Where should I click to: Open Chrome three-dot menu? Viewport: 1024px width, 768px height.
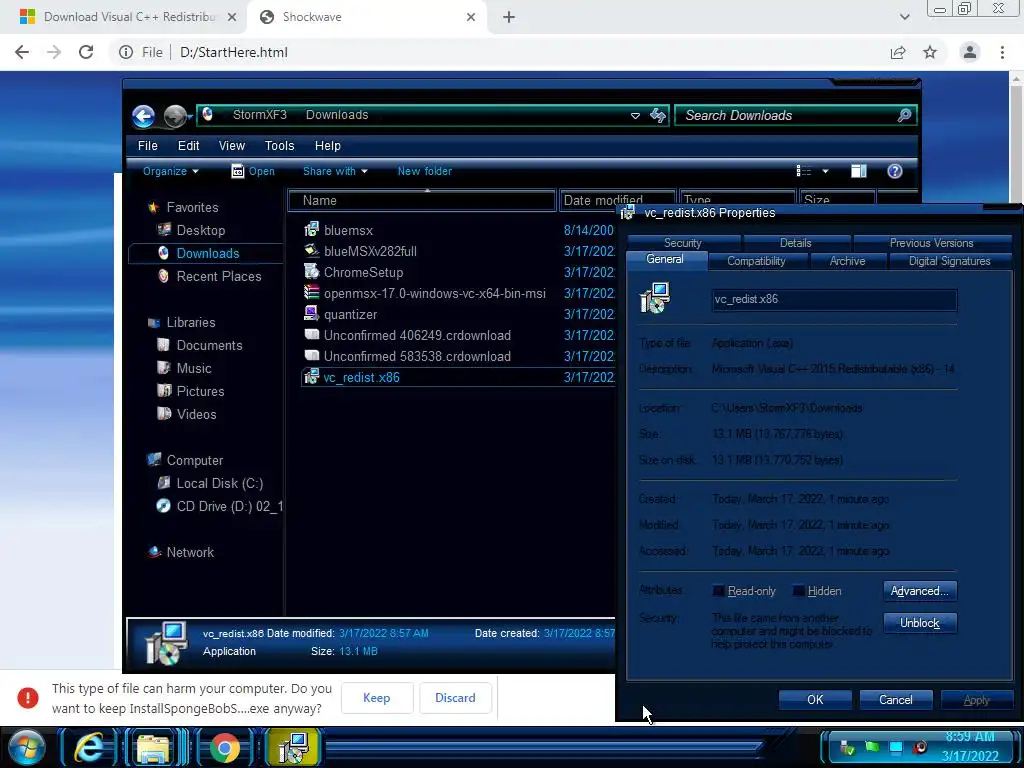point(1002,52)
